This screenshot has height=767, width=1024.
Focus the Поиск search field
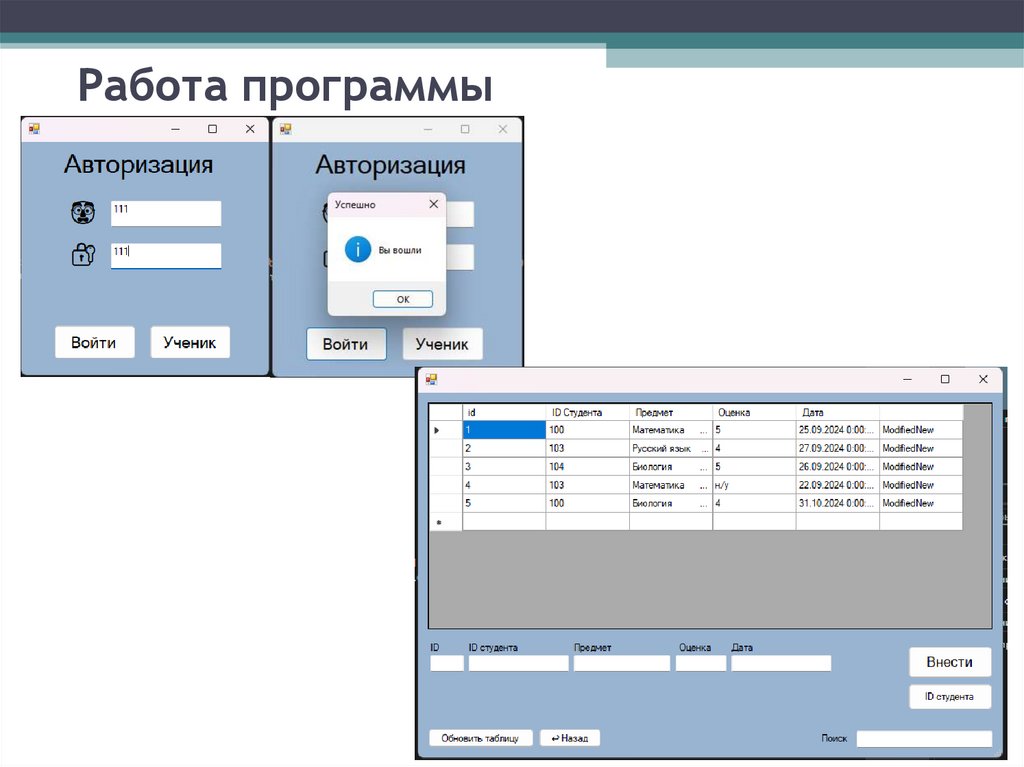coord(924,739)
